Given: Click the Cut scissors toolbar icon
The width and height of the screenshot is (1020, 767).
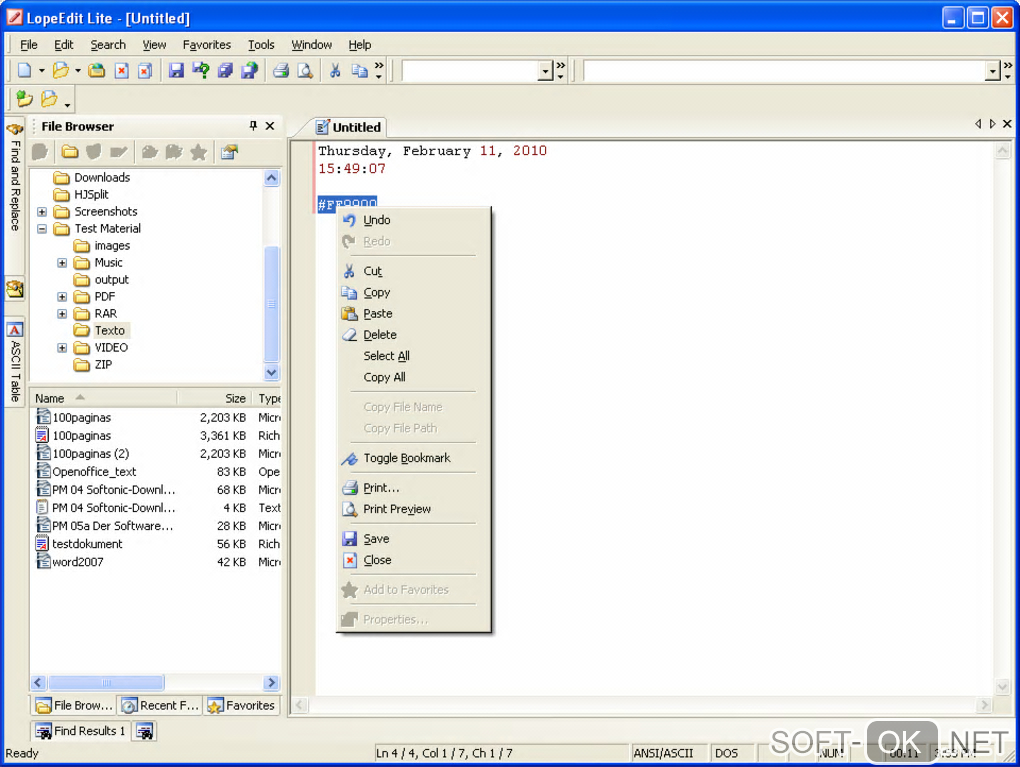Looking at the screenshot, I should 335,71.
